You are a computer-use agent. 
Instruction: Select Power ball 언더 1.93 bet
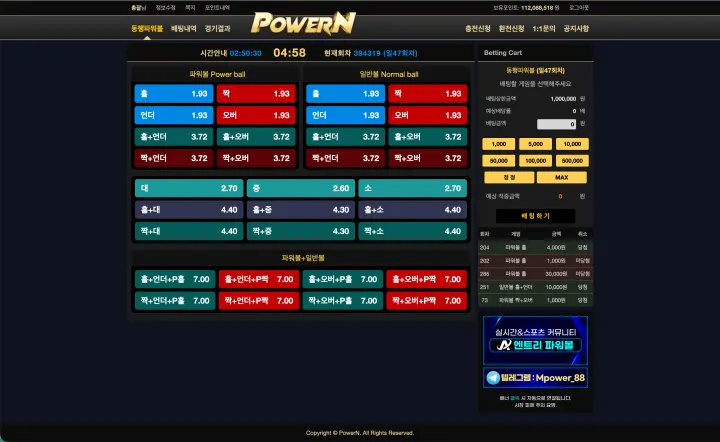point(174,115)
